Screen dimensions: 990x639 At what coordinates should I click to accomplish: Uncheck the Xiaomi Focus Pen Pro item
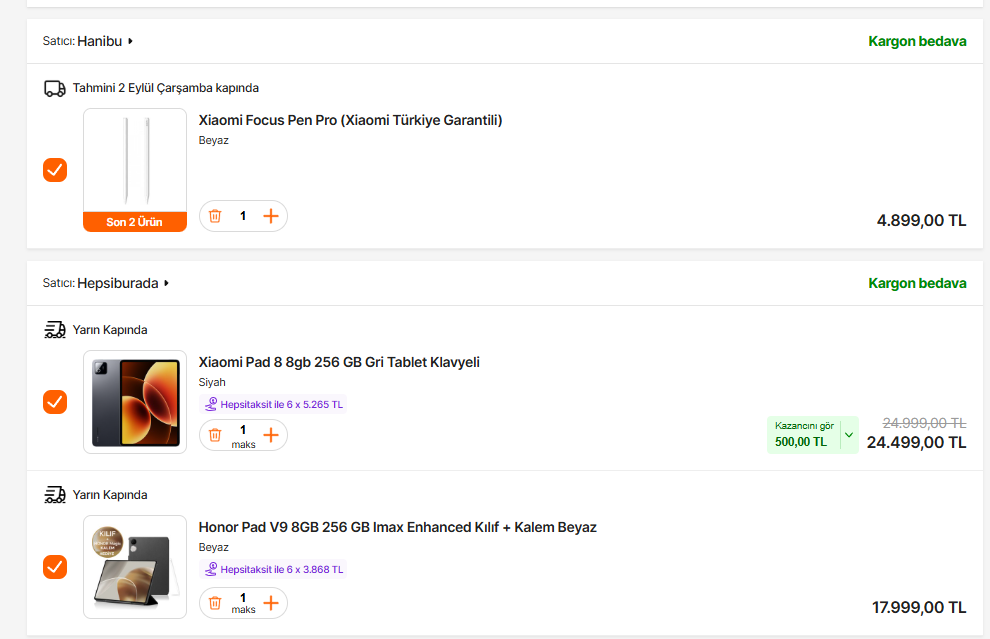click(55, 170)
